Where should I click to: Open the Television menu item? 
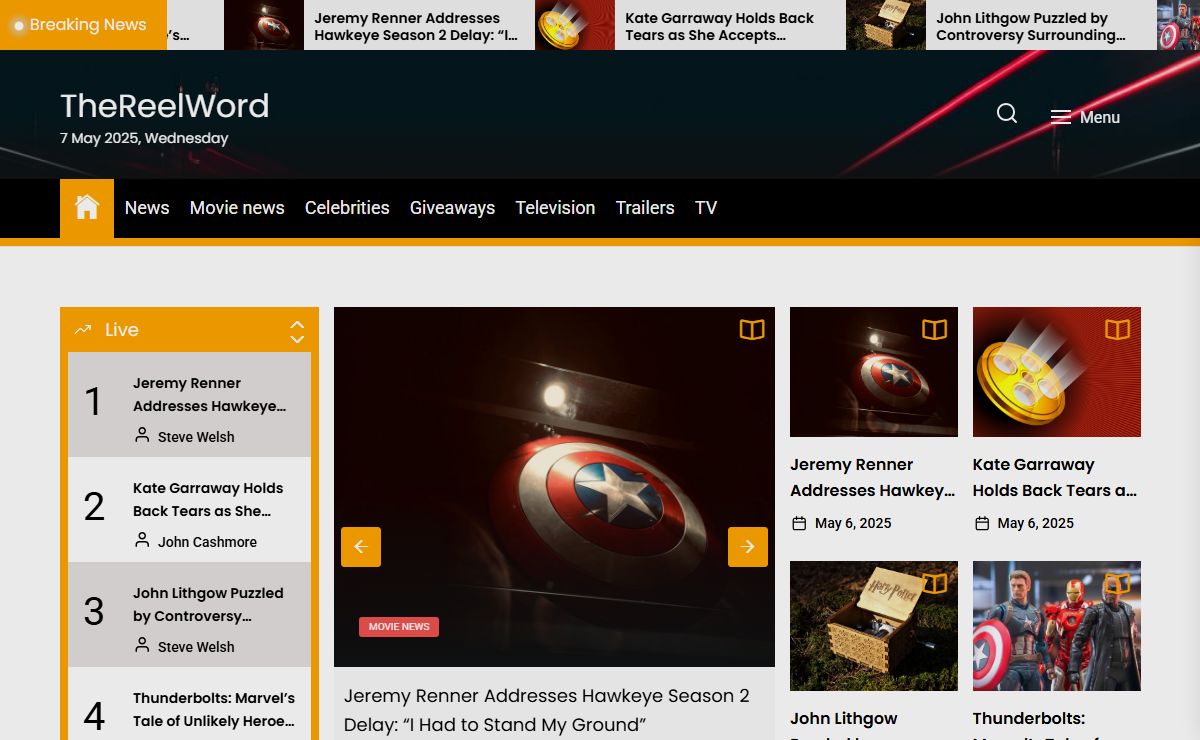pyautogui.click(x=555, y=208)
